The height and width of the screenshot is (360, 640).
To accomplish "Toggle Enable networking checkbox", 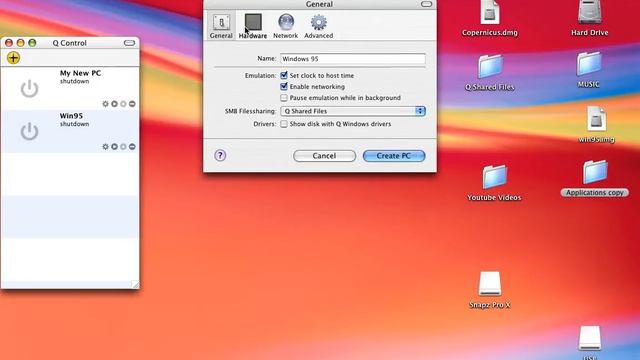I will 284,87.
